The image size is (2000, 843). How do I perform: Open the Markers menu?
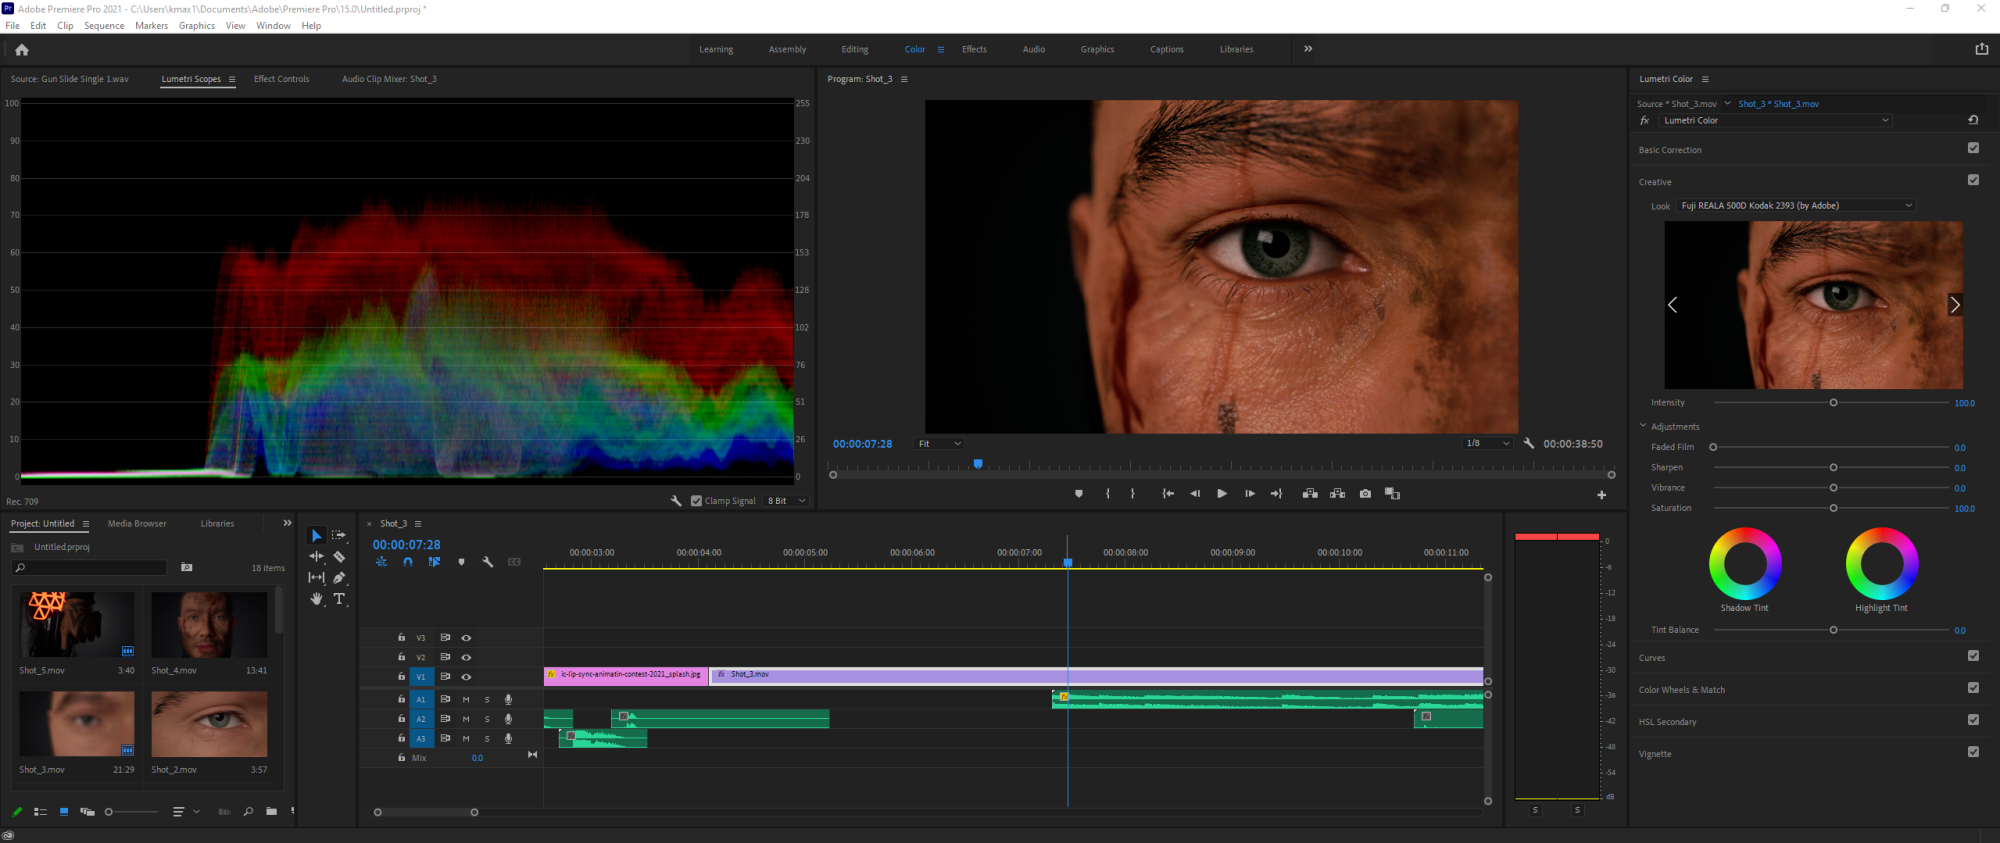pos(152,26)
